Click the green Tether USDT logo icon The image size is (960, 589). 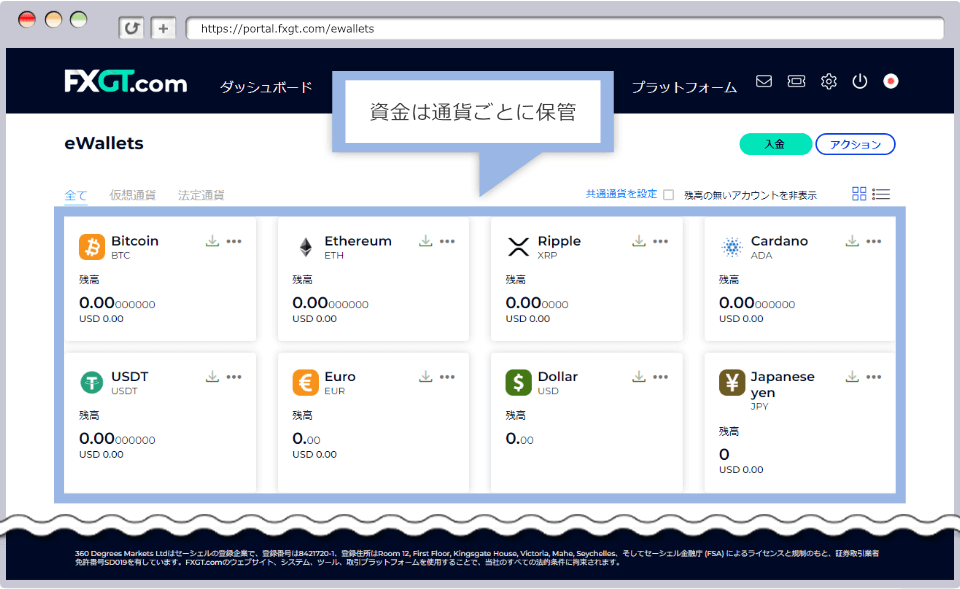(92, 383)
